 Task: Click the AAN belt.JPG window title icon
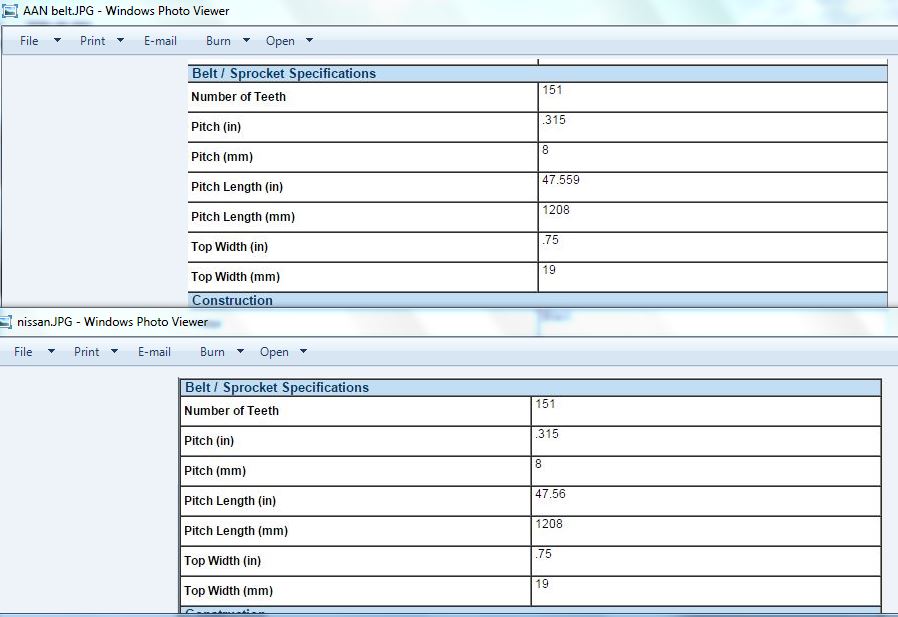coord(10,11)
